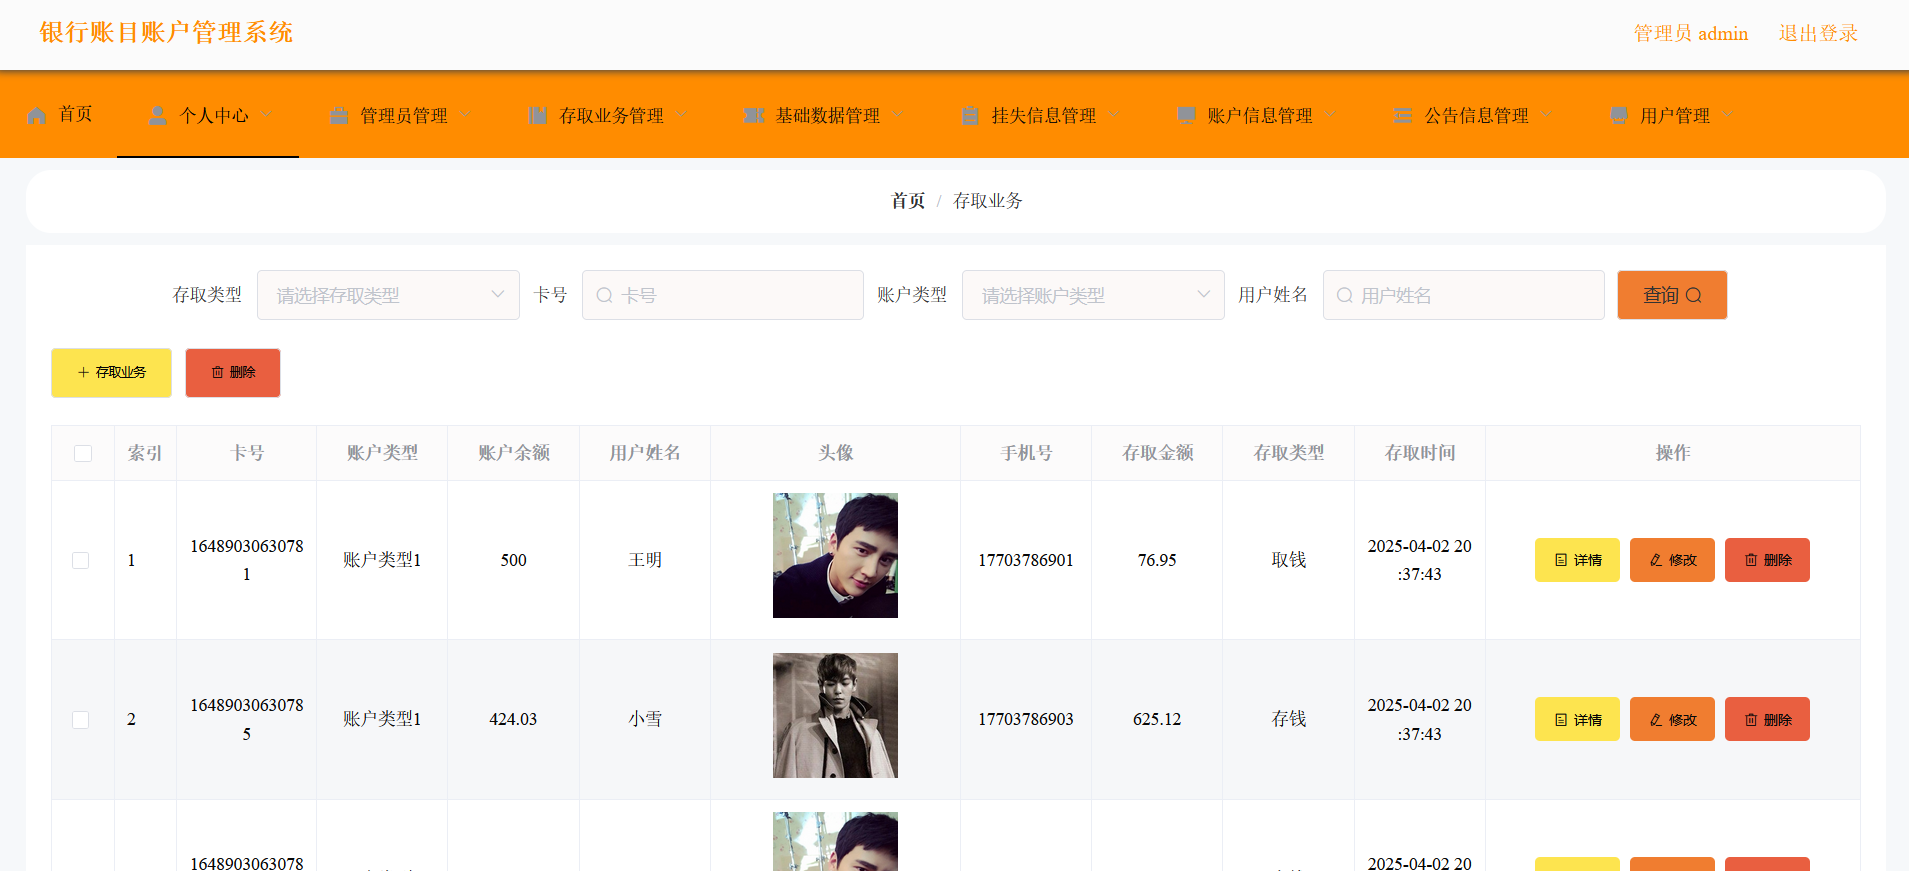Click the 管理员管理 menu icon
This screenshot has height=871, width=1909.
[339, 116]
